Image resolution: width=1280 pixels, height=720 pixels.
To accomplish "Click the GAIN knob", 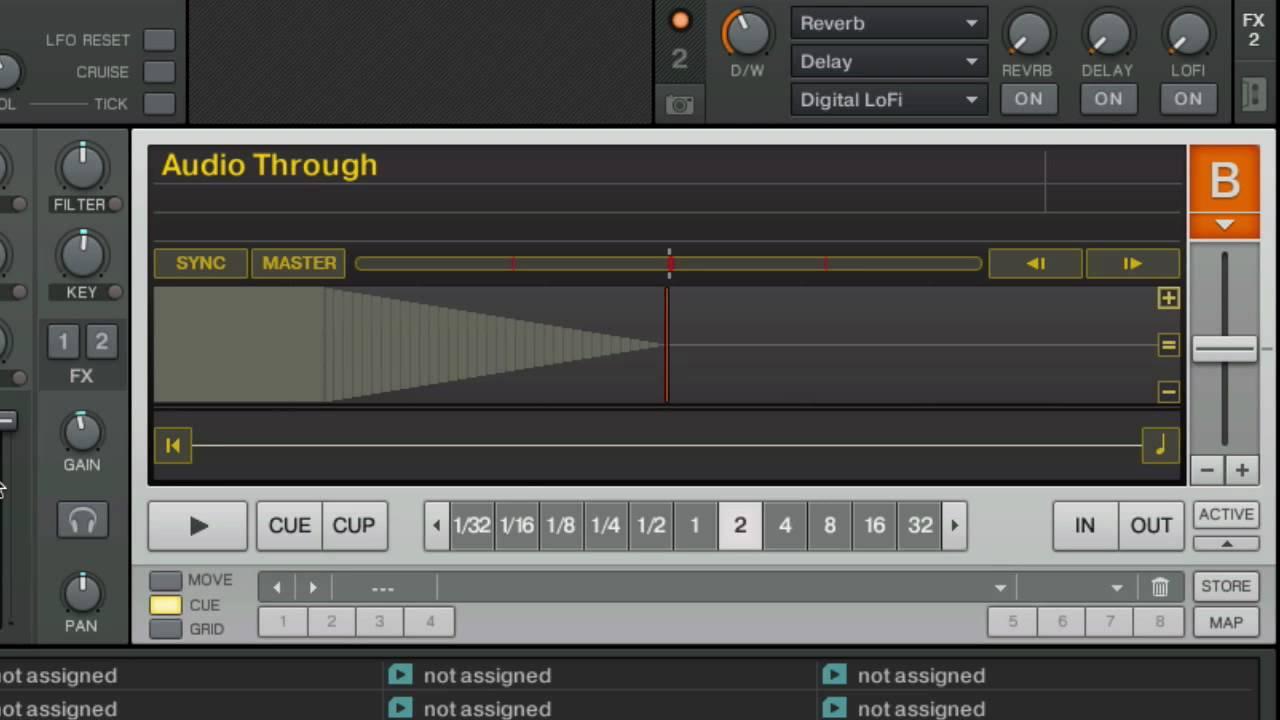I will (82, 431).
